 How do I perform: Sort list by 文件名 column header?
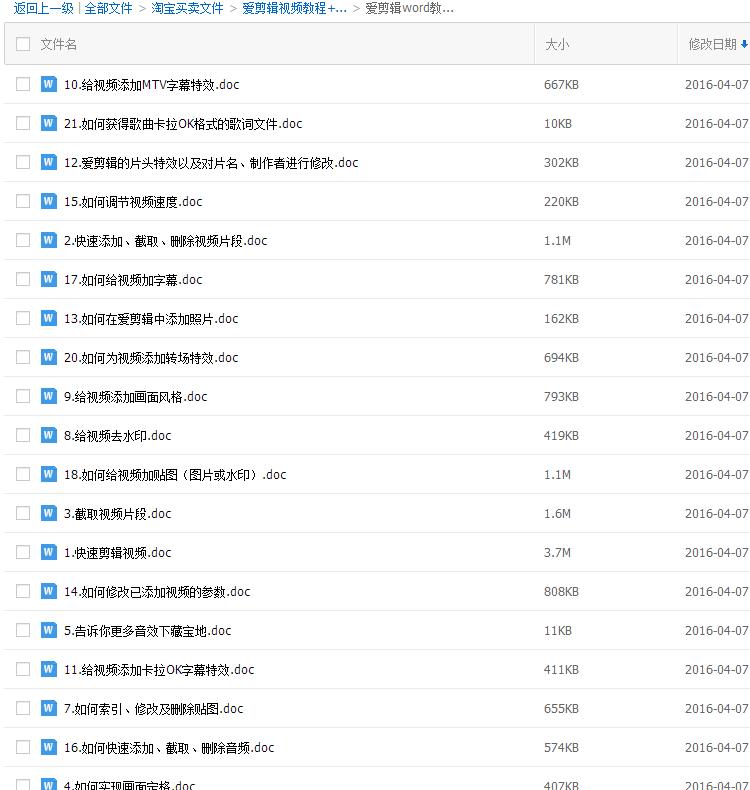coord(58,44)
